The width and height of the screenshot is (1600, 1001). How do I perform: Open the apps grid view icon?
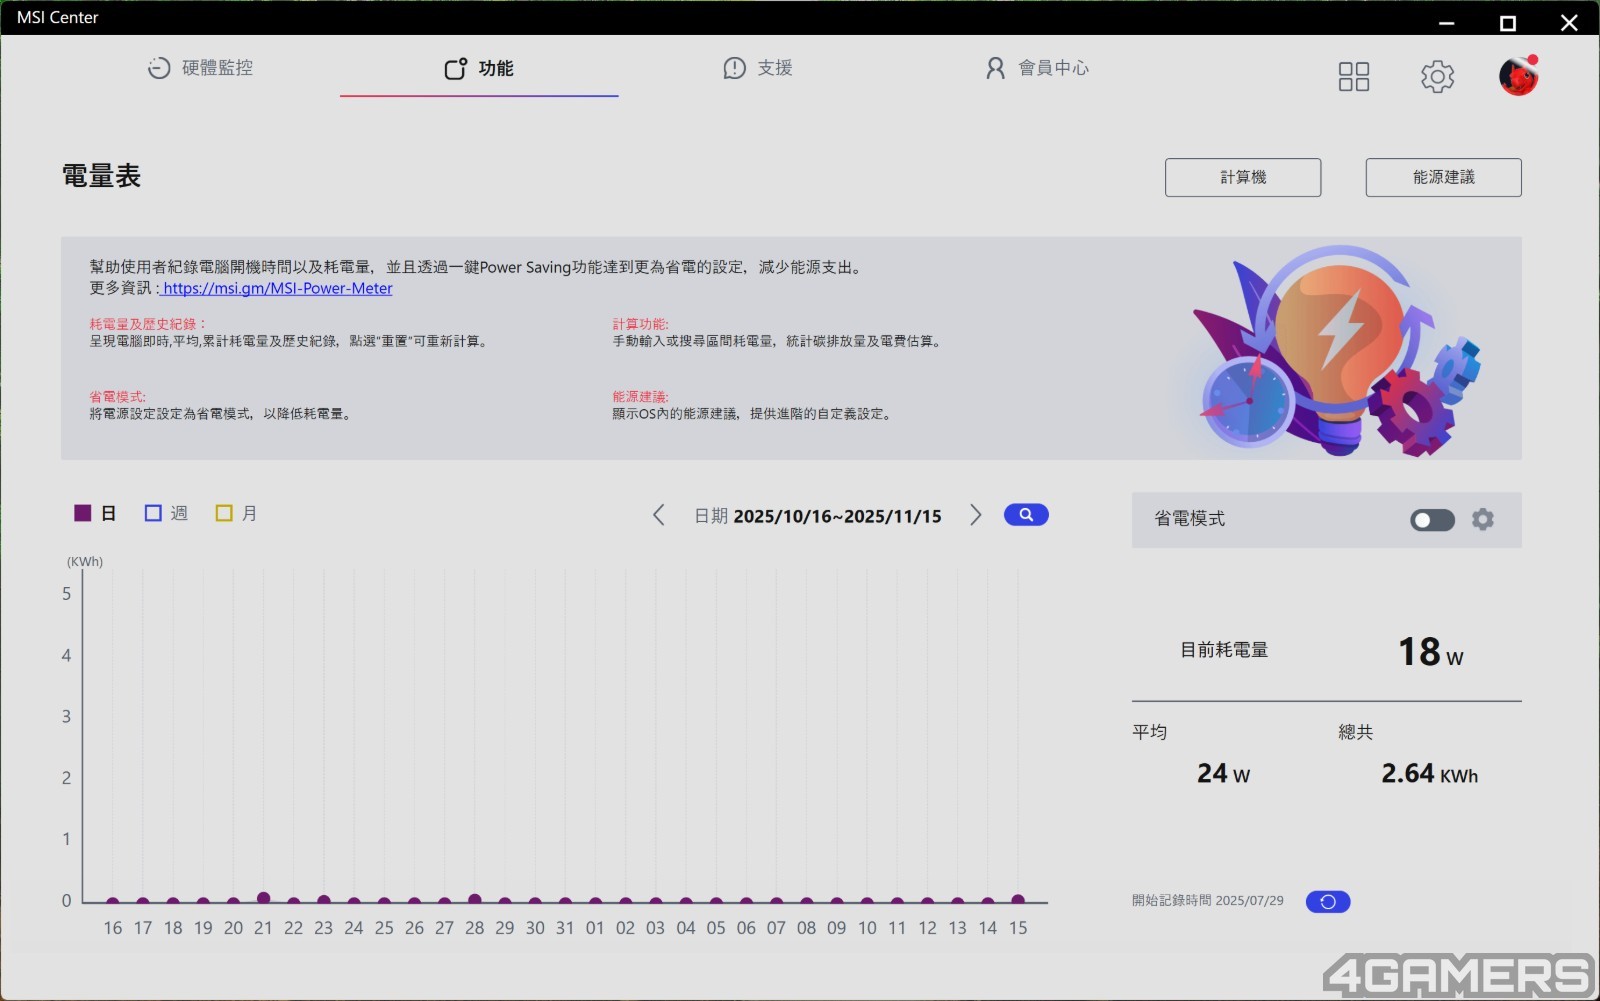coord(1353,77)
